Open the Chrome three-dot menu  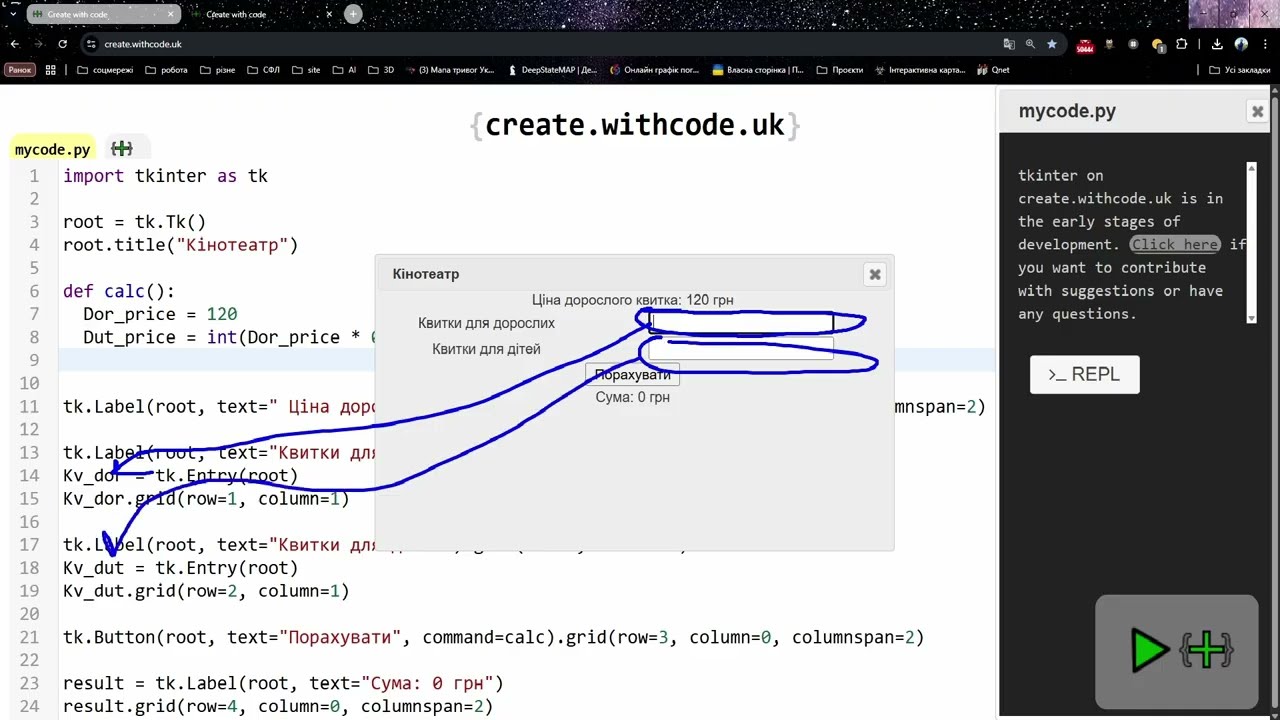[1265, 44]
